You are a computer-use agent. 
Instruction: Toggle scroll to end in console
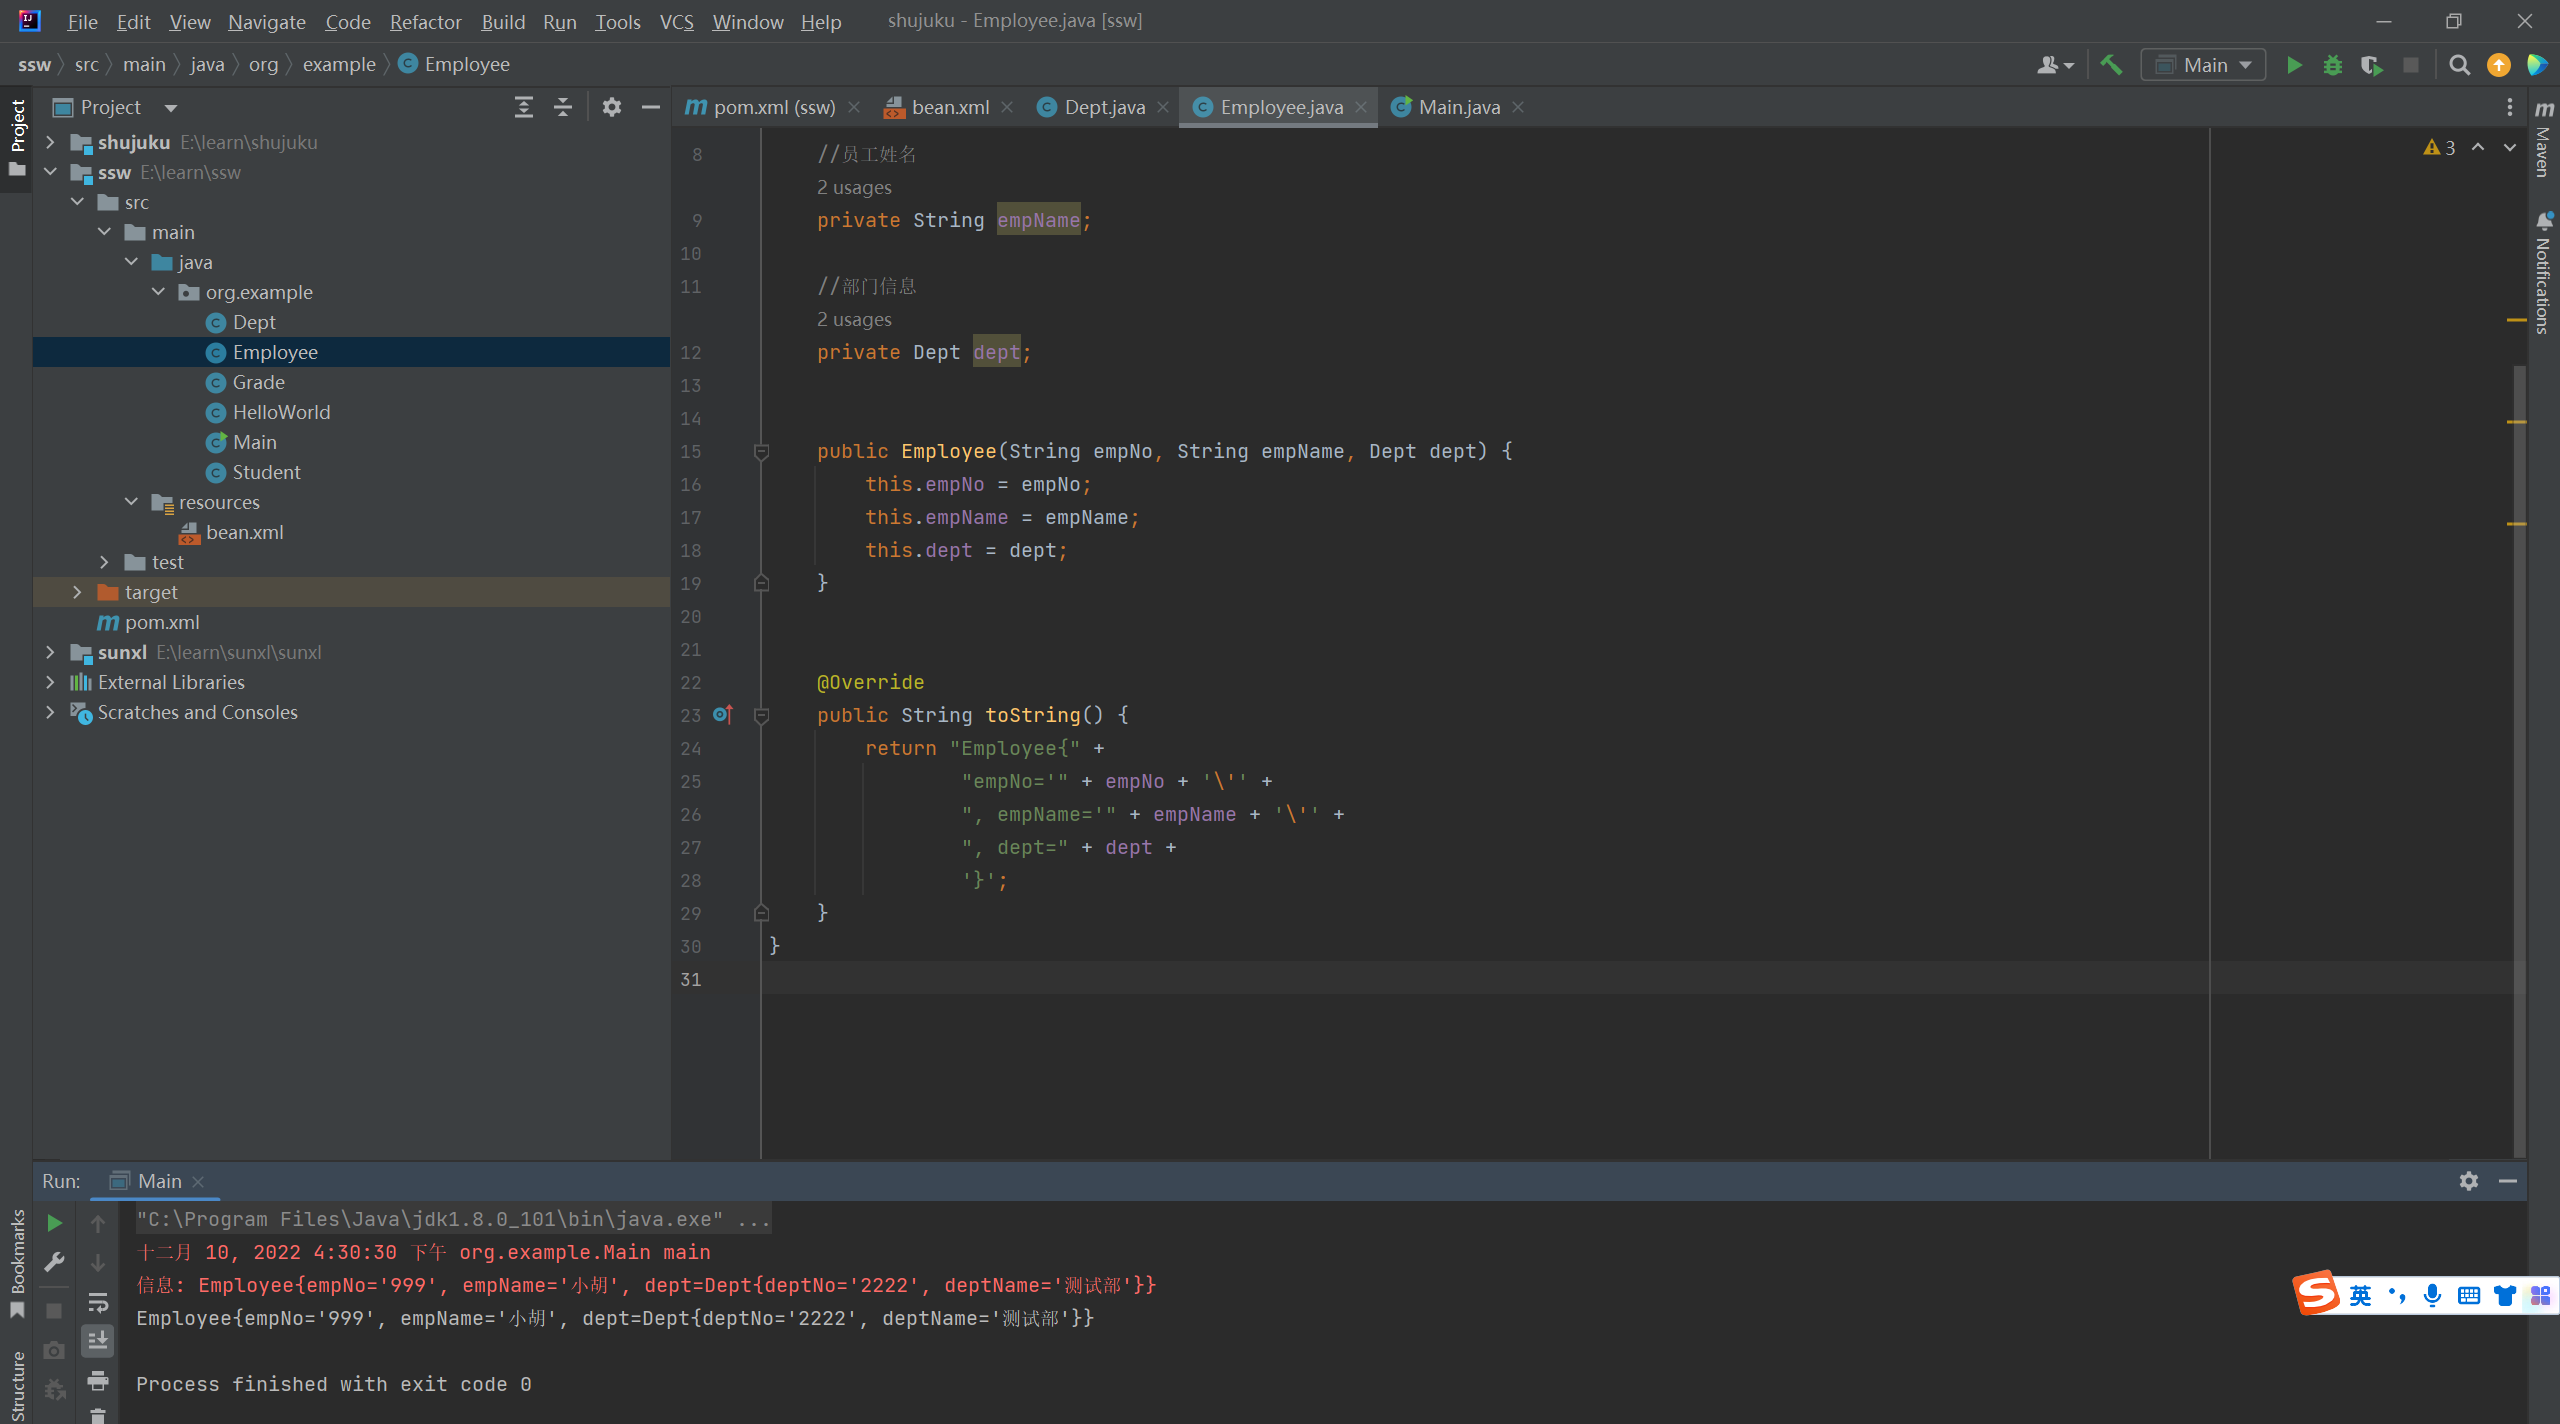[98, 1341]
